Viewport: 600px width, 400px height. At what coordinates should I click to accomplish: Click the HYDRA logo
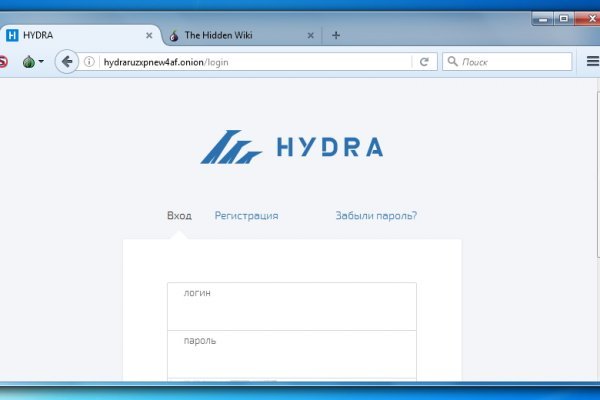291,148
